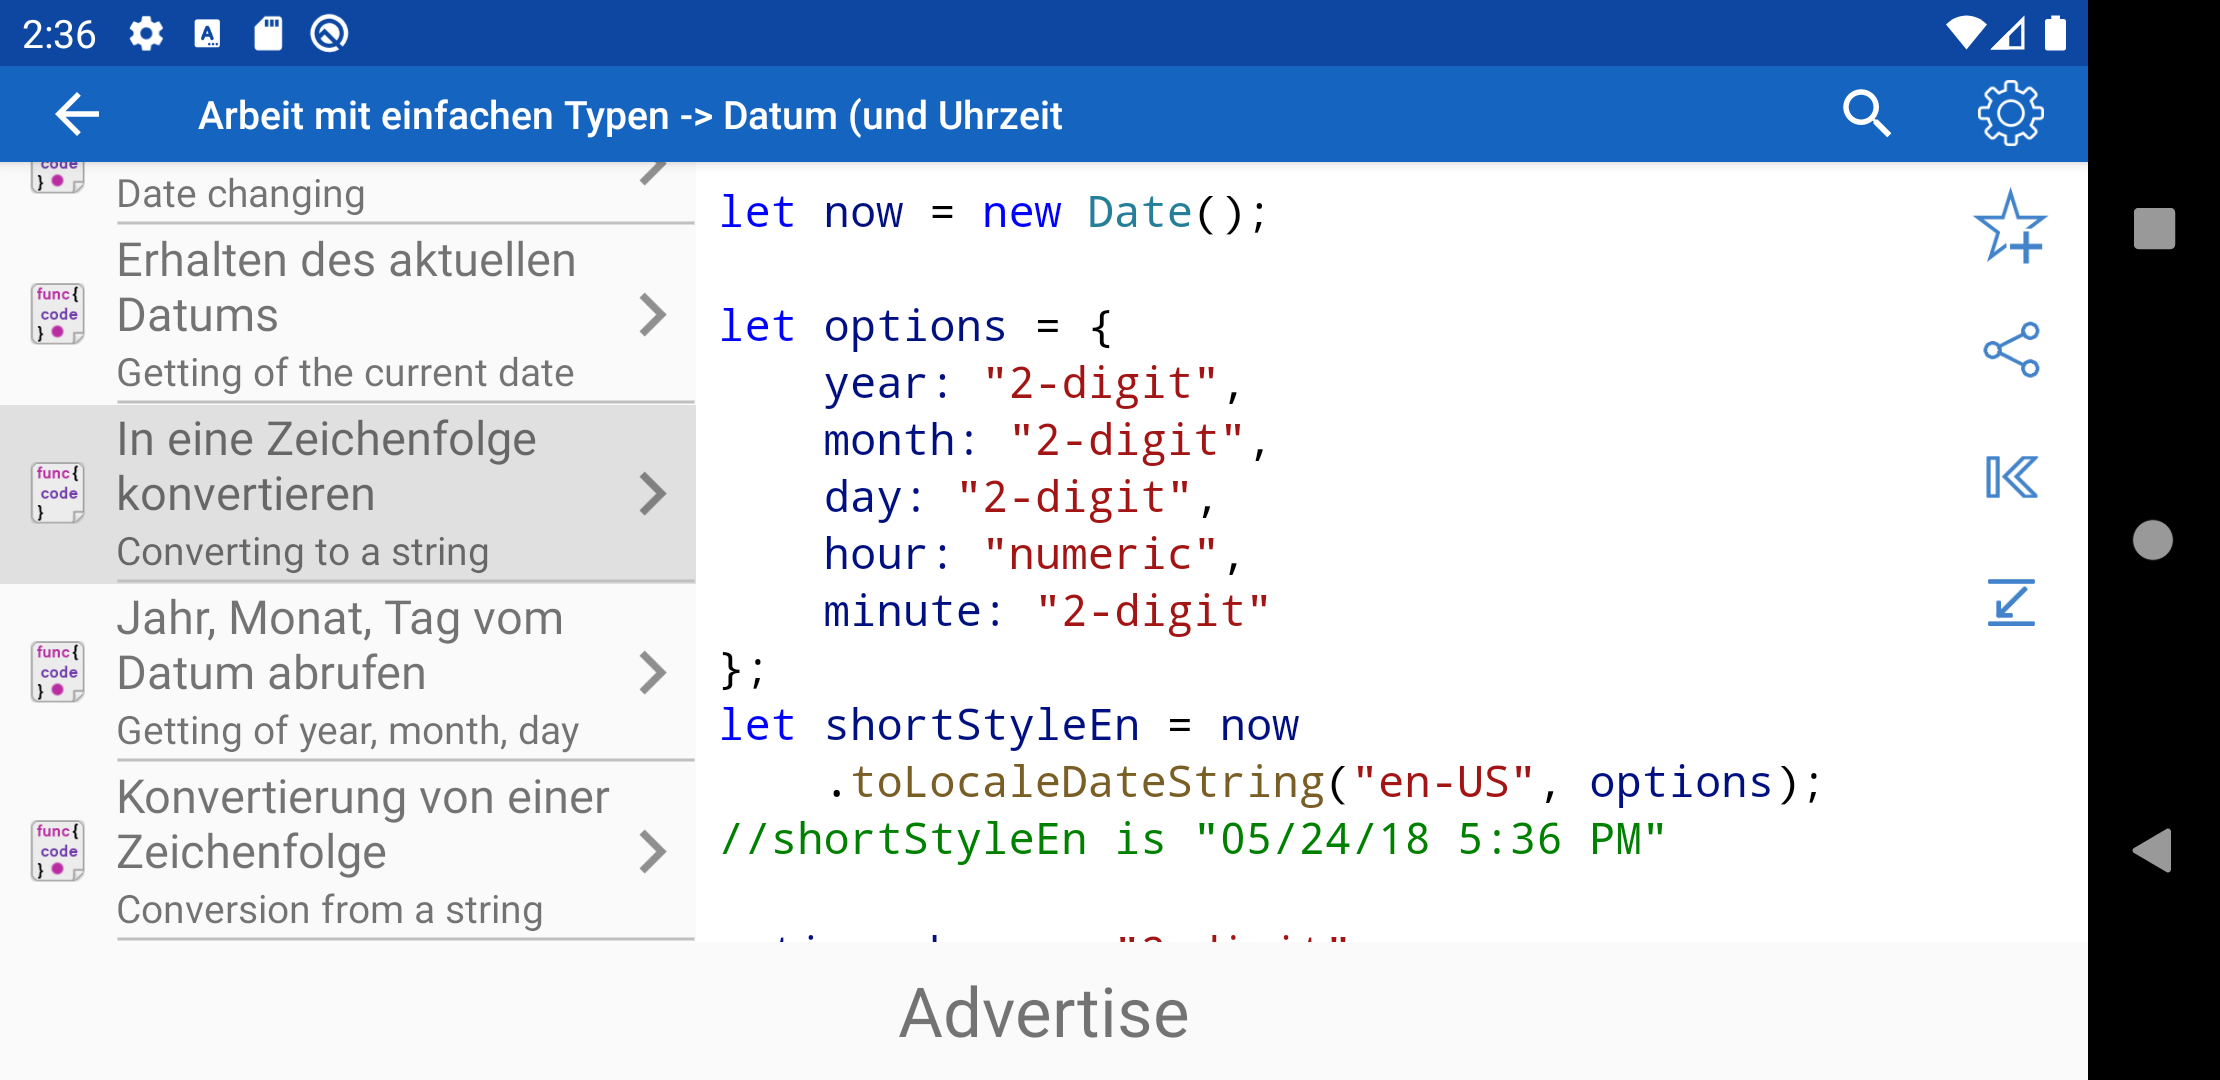Tap code line 'minute: "2-digit"'
The height and width of the screenshot is (1080, 2220).
(1046, 612)
